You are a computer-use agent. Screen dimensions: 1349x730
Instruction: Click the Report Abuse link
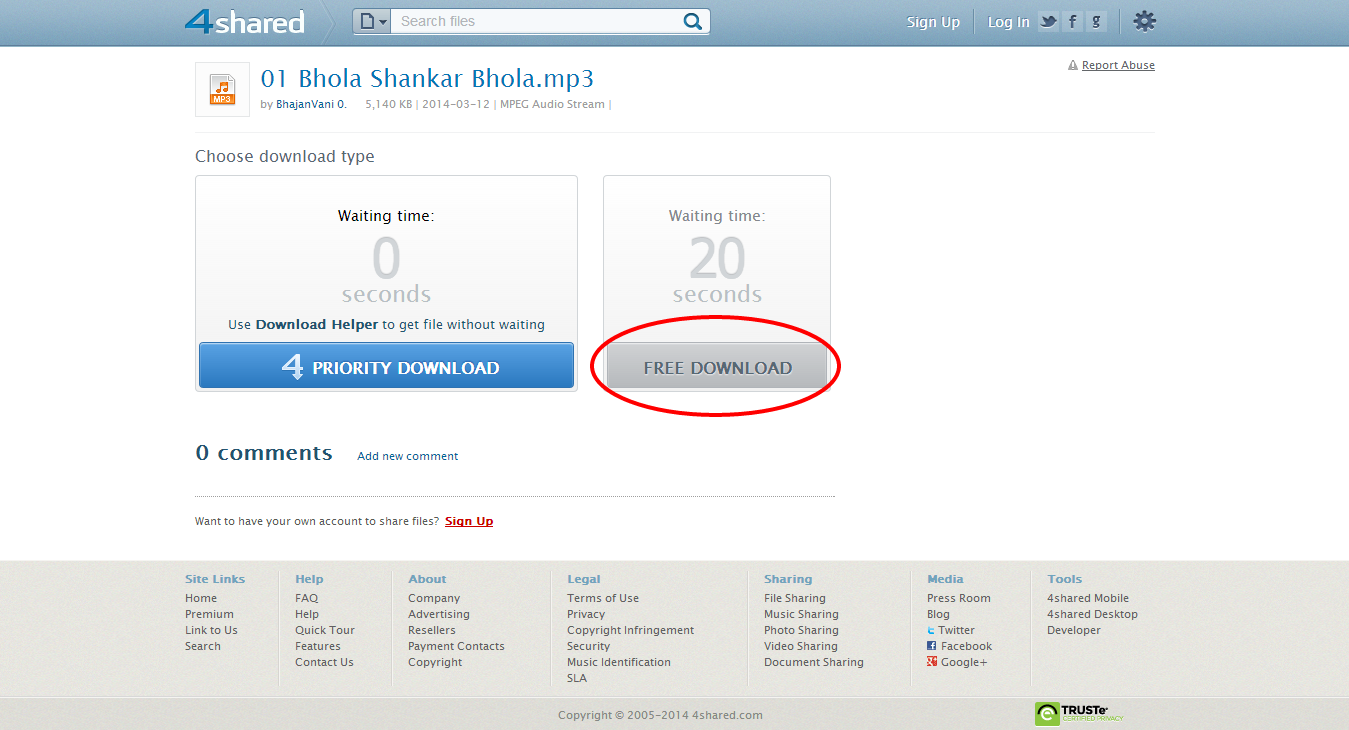[x=1118, y=65]
